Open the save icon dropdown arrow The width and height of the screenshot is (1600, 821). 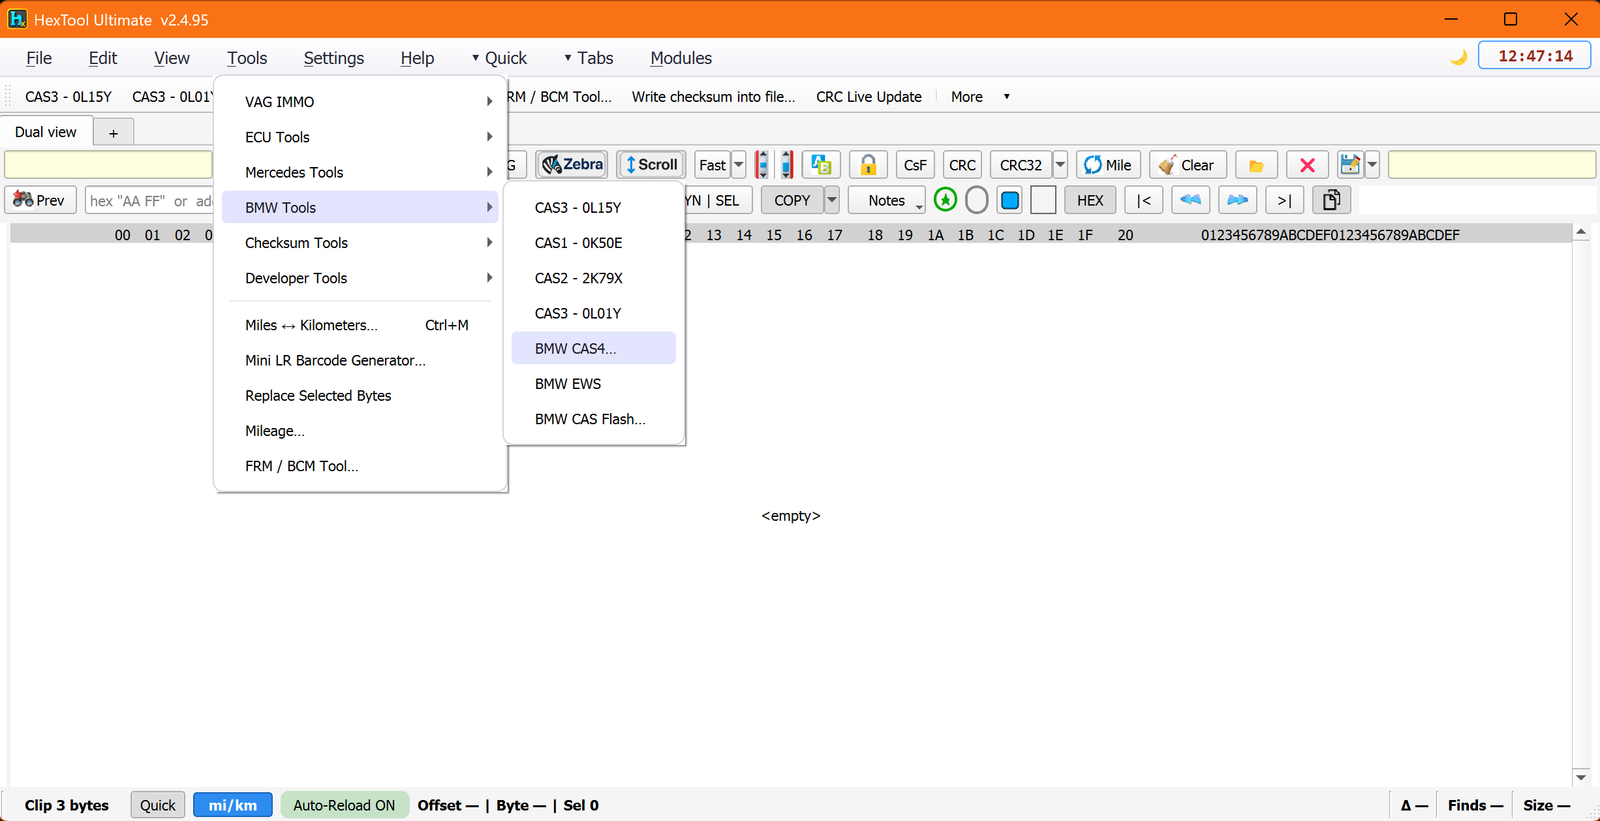click(x=1372, y=165)
